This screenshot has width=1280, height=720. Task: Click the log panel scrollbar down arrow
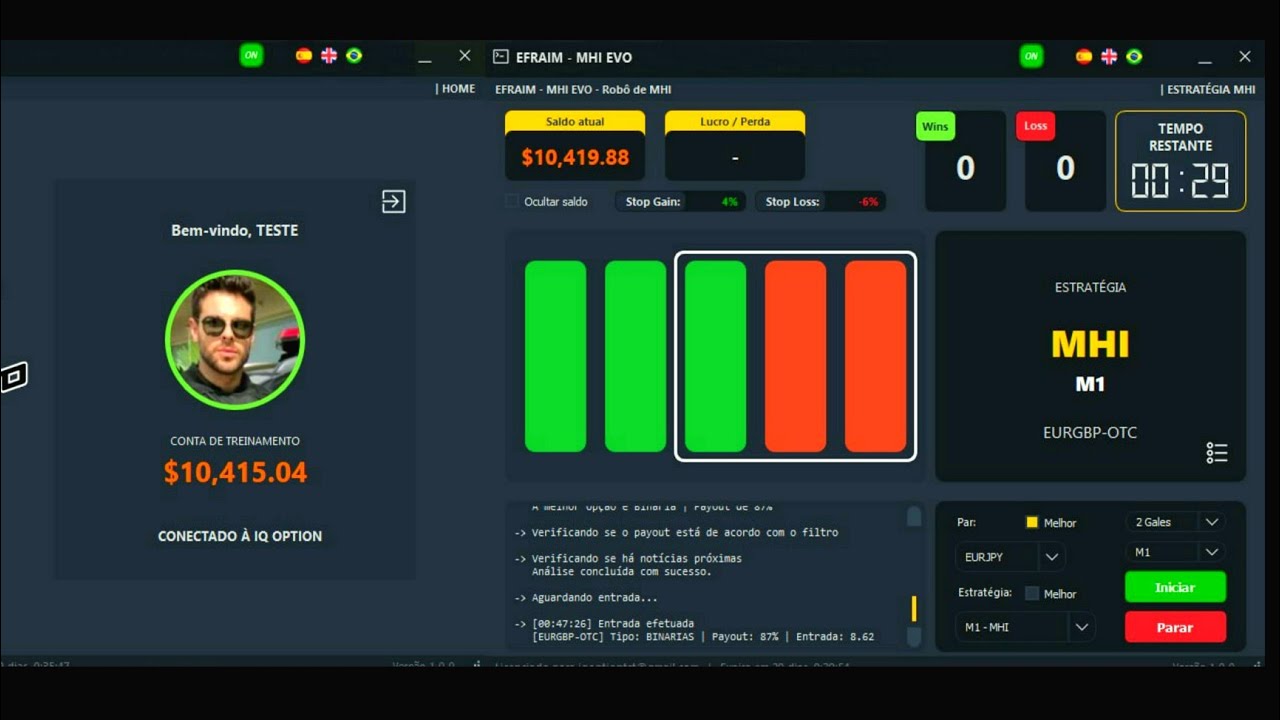click(x=914, y=636)
